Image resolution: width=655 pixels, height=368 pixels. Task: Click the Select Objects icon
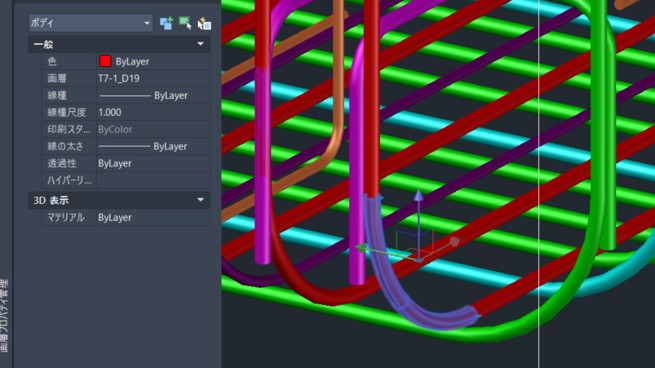(x=185, y=23)
